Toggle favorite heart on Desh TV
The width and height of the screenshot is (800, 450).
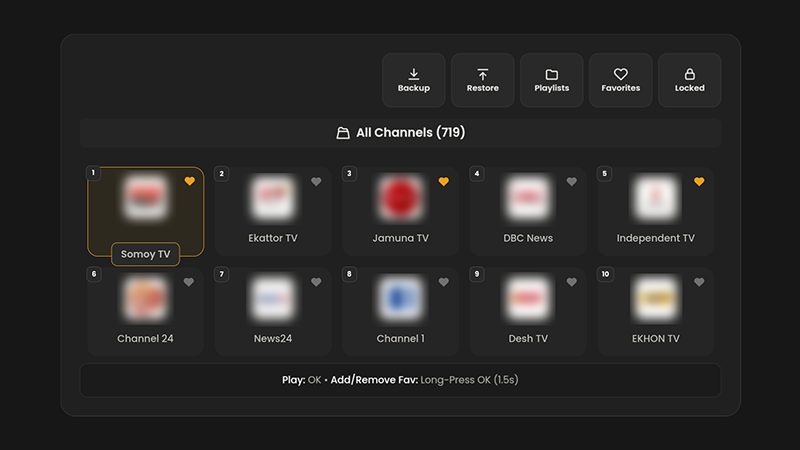pos(571,282)
